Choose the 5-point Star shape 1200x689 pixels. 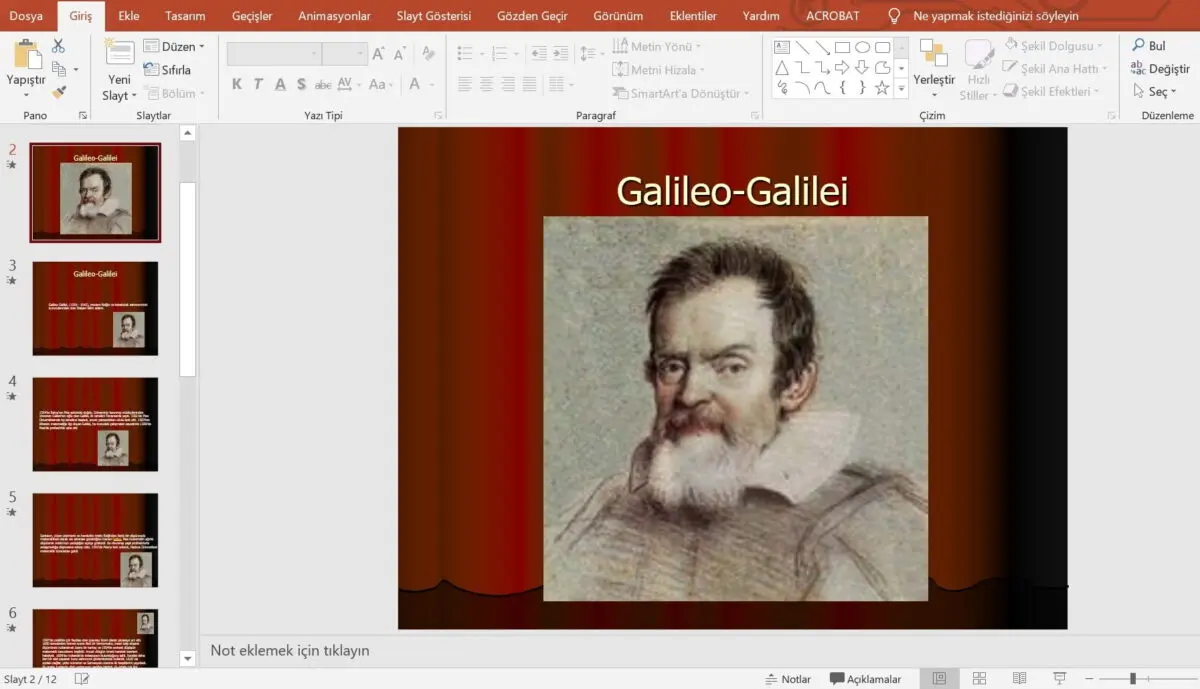tap(882, 88)
